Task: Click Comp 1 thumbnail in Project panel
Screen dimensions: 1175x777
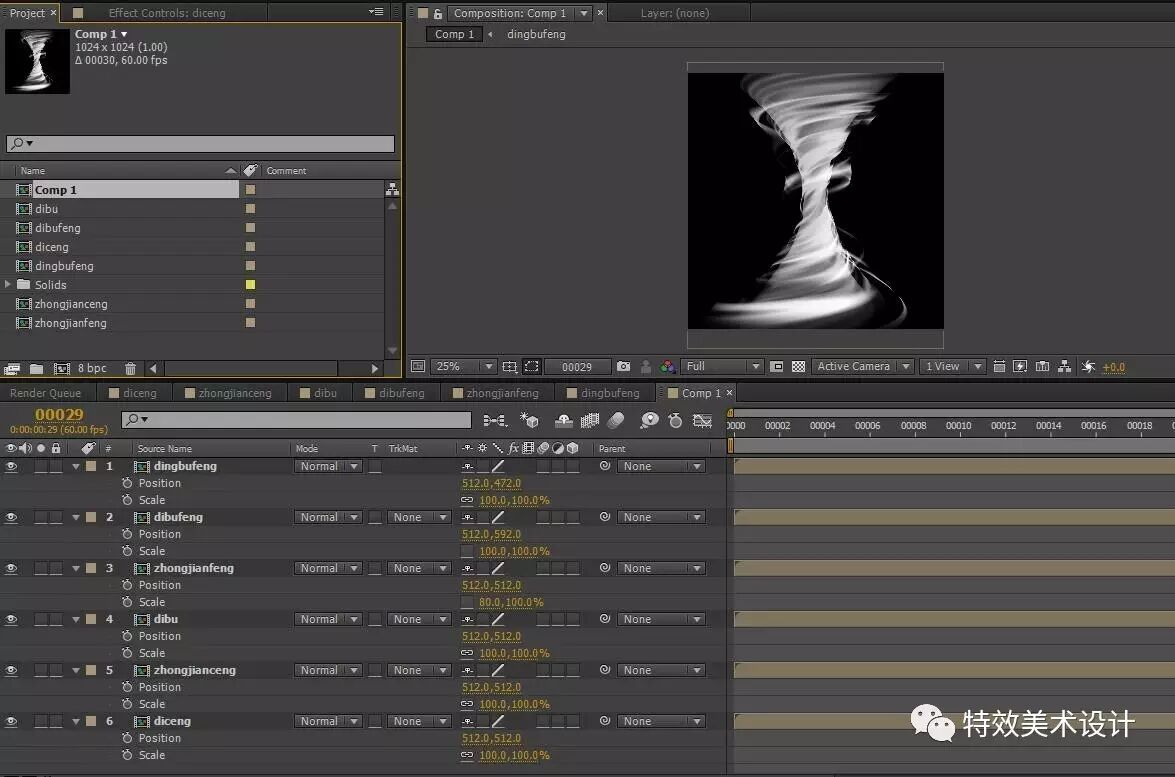Action: [x=37, y=61]
